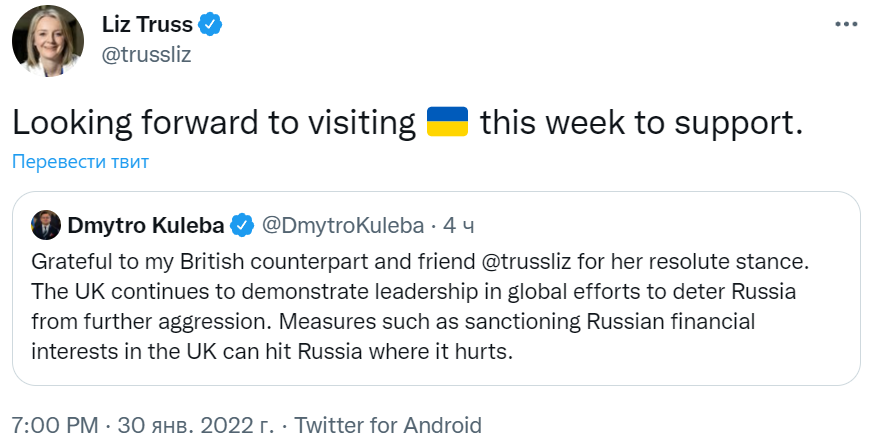Open the @trussliz handle under the author name
This screenshot has height=448, width=880.
click(x=146, y=54)
